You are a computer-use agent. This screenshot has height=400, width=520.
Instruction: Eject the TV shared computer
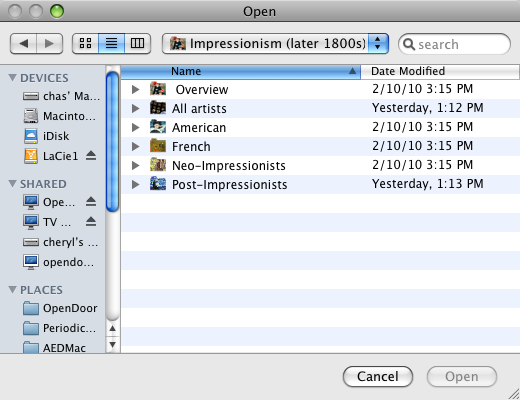91,222
